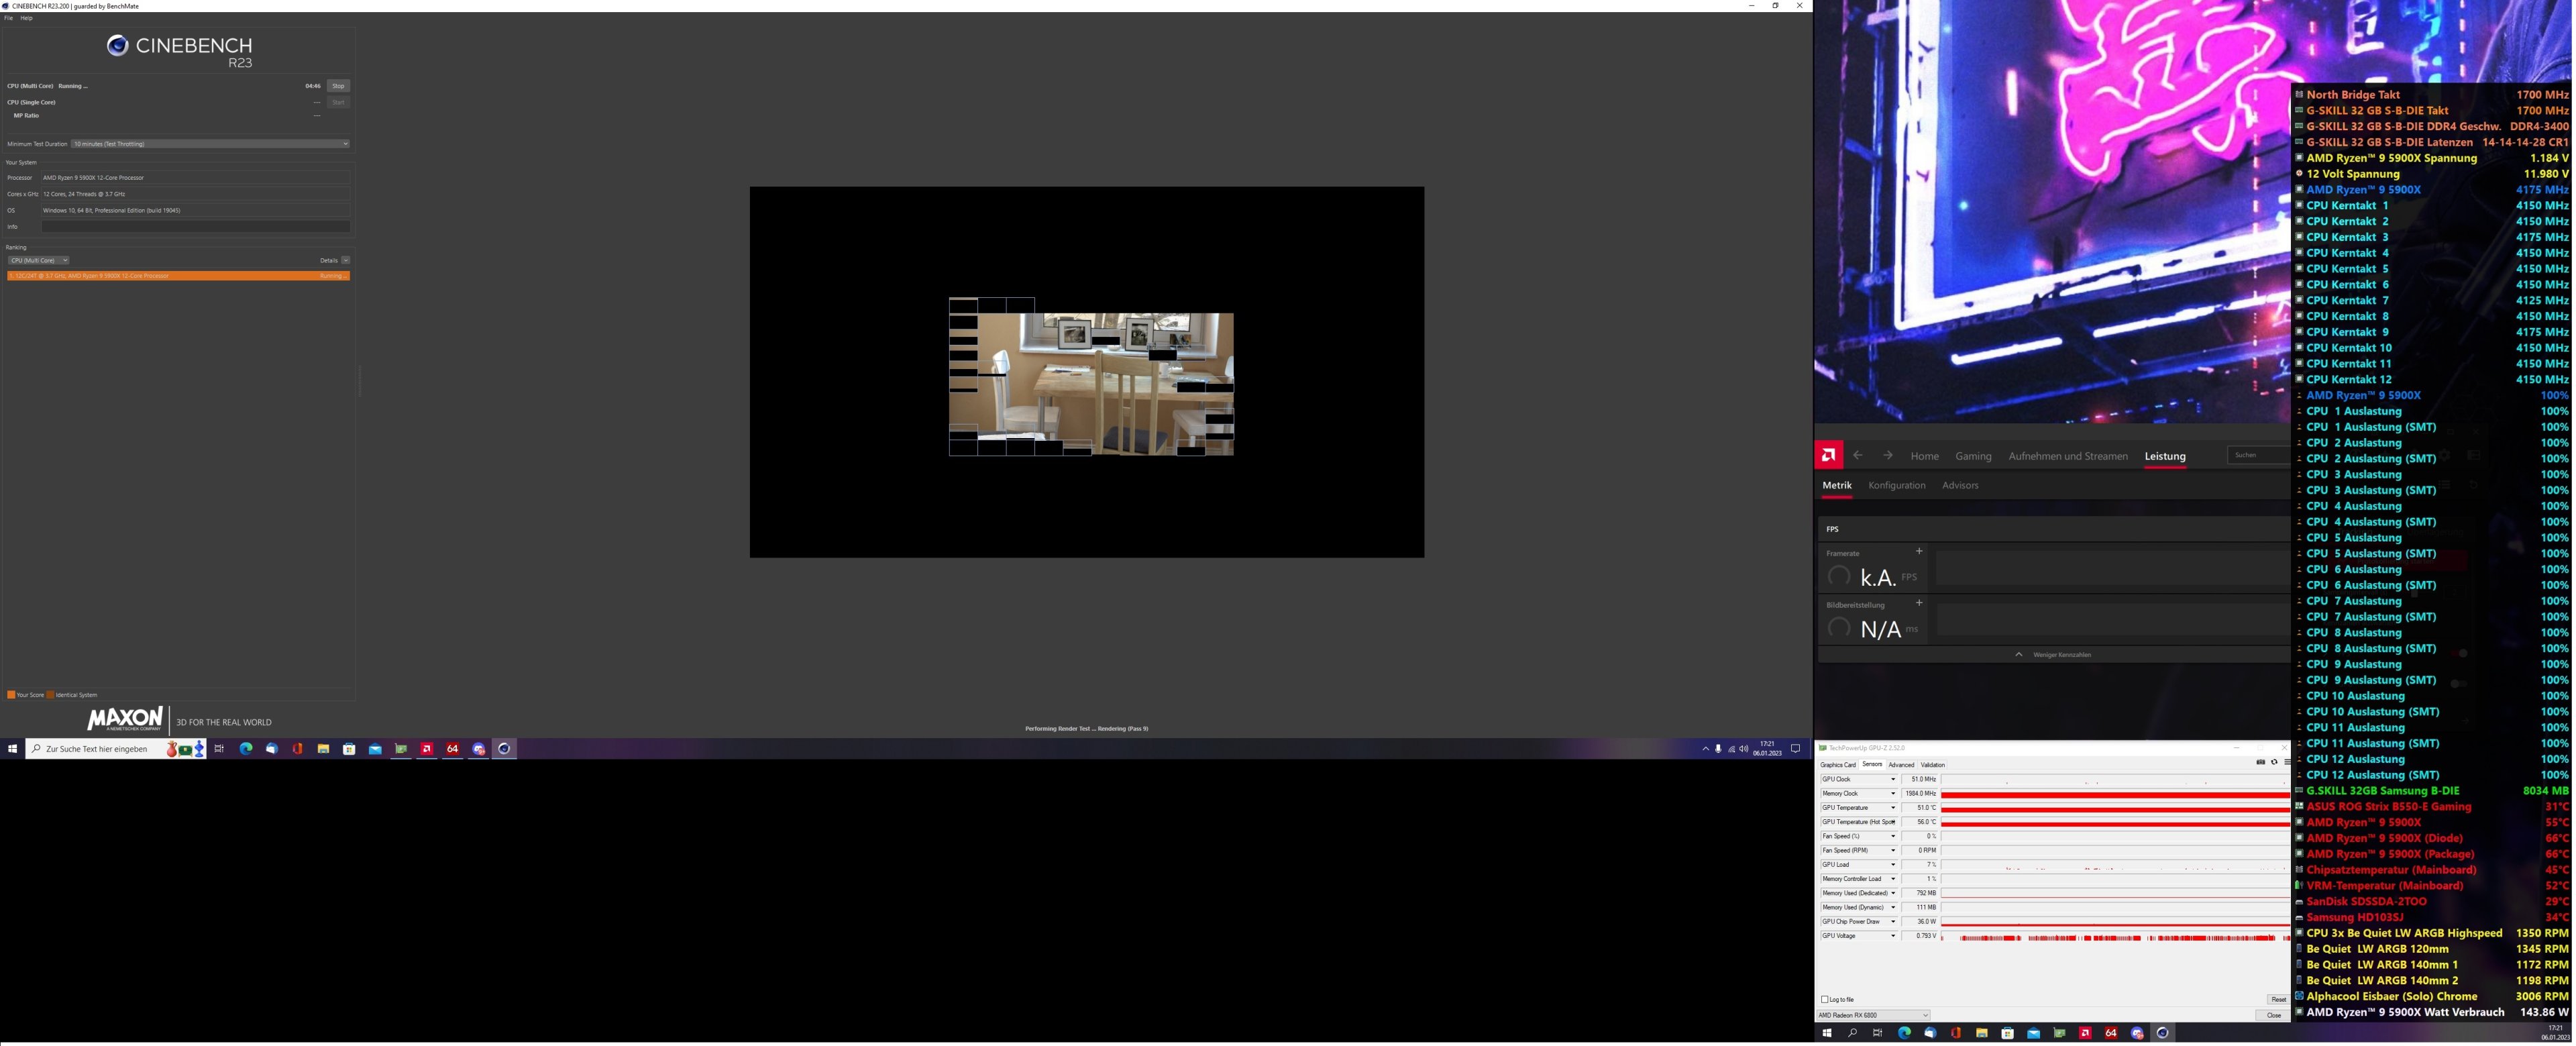Click the AMD Radeon logo icon

[1828, 455]
